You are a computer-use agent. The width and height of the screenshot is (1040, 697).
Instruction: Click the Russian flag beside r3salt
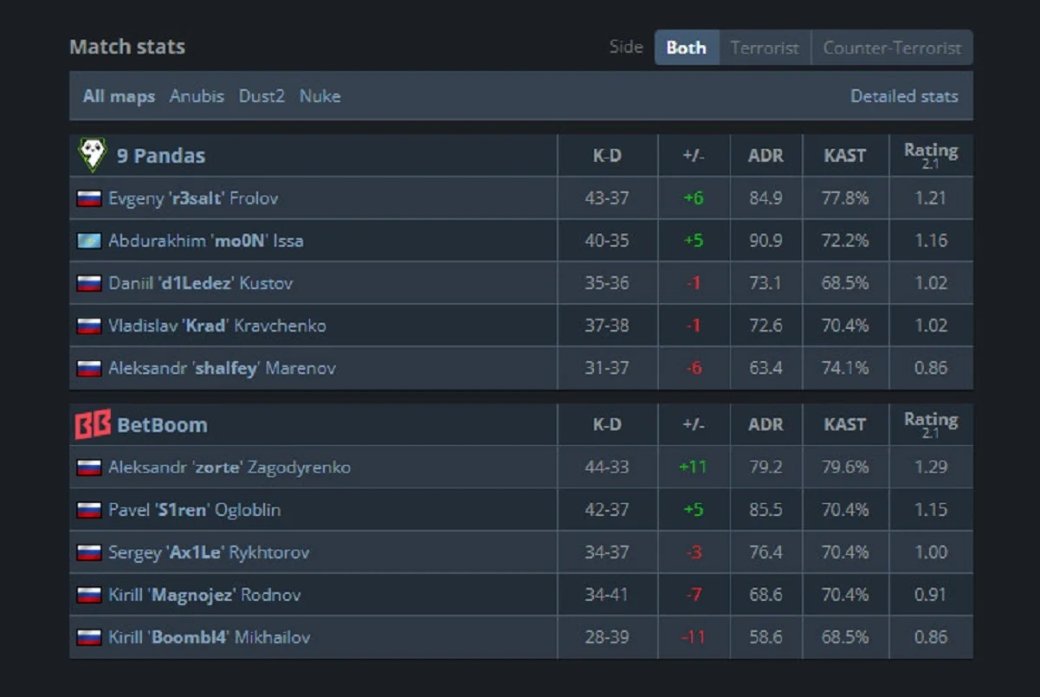tap(89, 198)
